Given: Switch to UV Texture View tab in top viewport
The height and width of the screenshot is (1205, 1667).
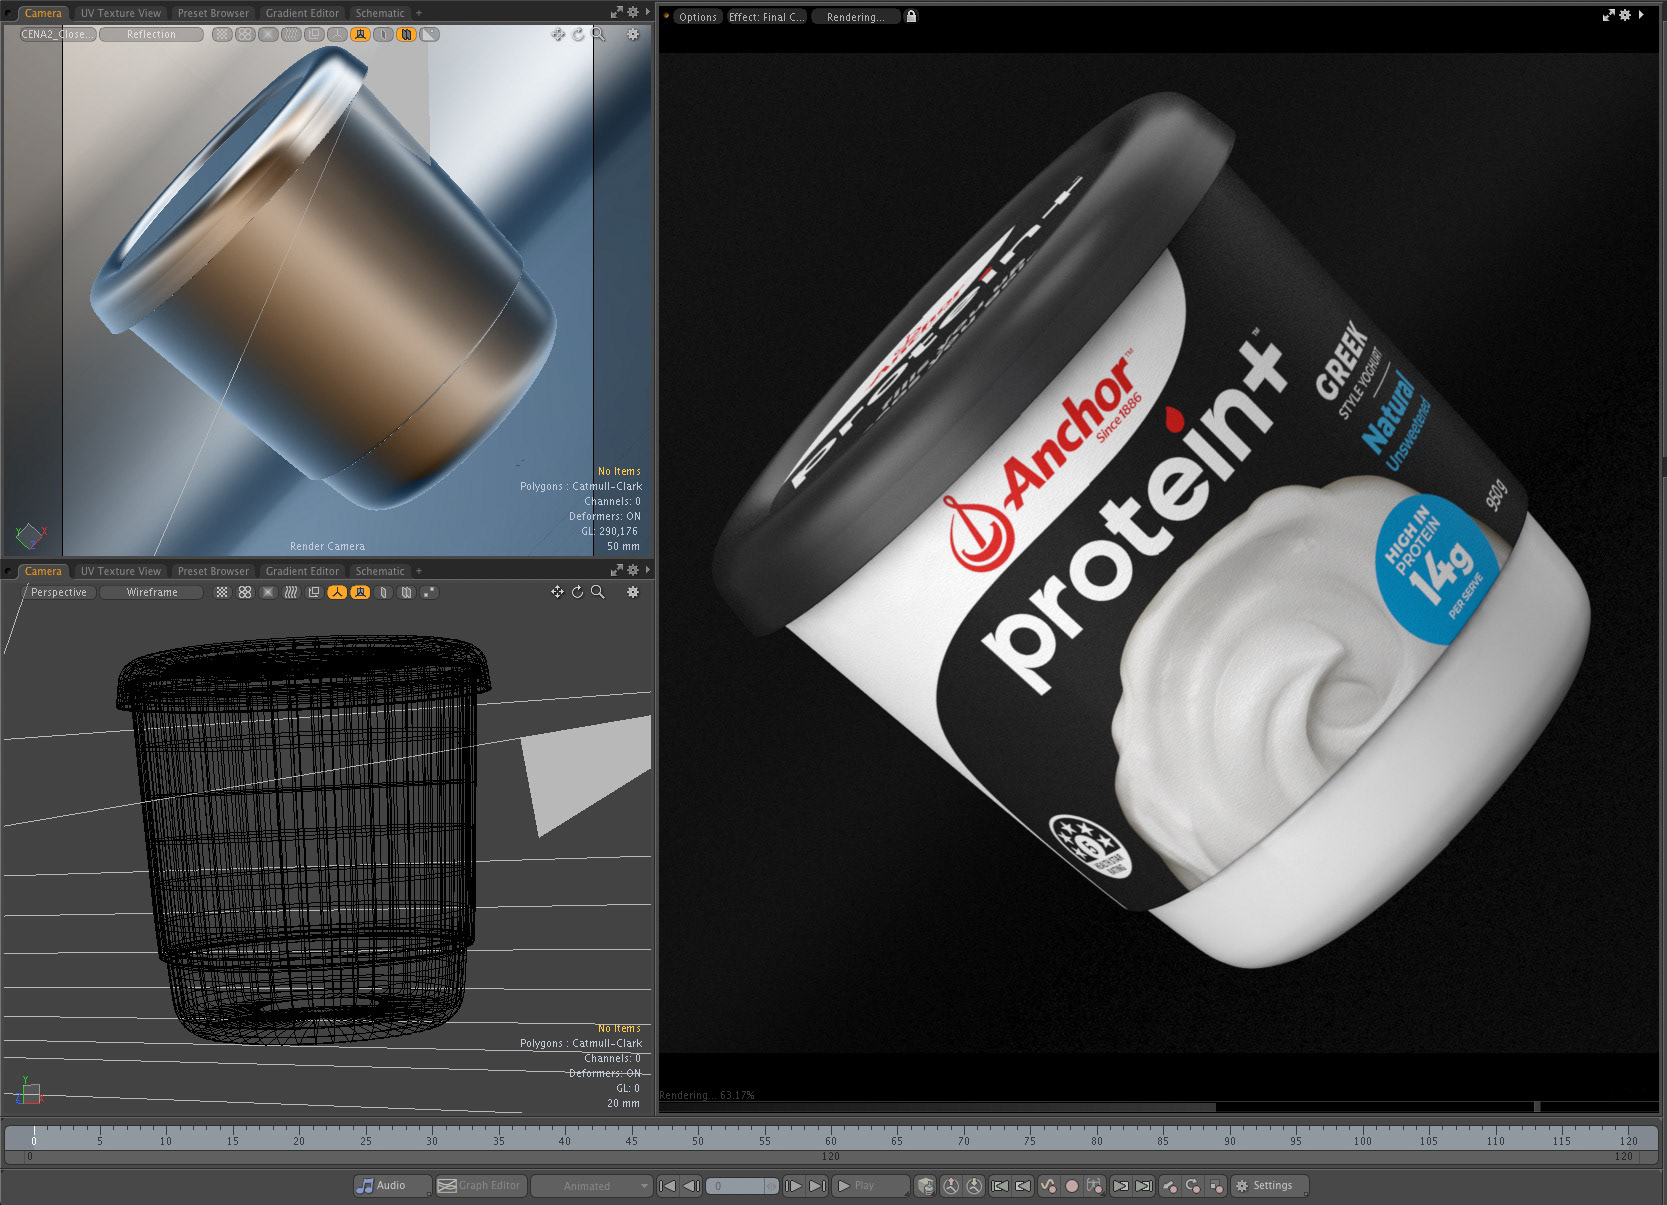Looking at the screenshot, I should point(120,13).
